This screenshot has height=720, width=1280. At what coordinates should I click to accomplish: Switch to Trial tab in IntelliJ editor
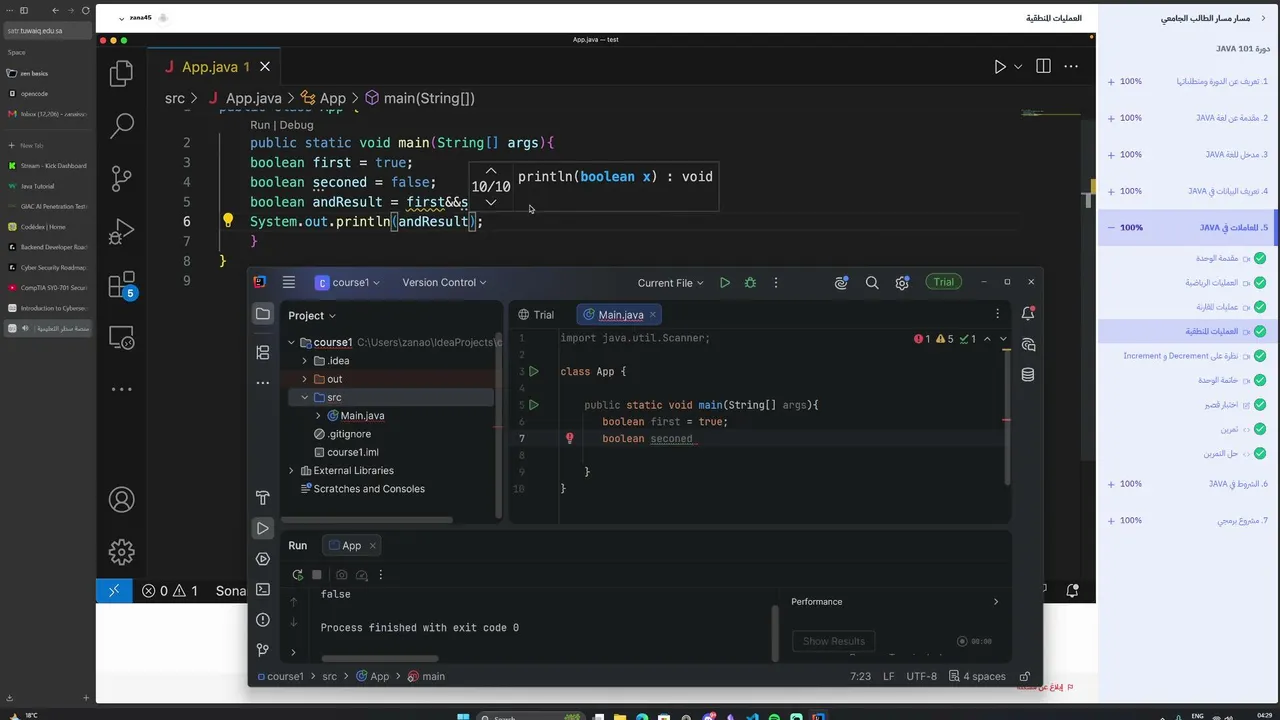pyautogui.click(x=536, y=314)
